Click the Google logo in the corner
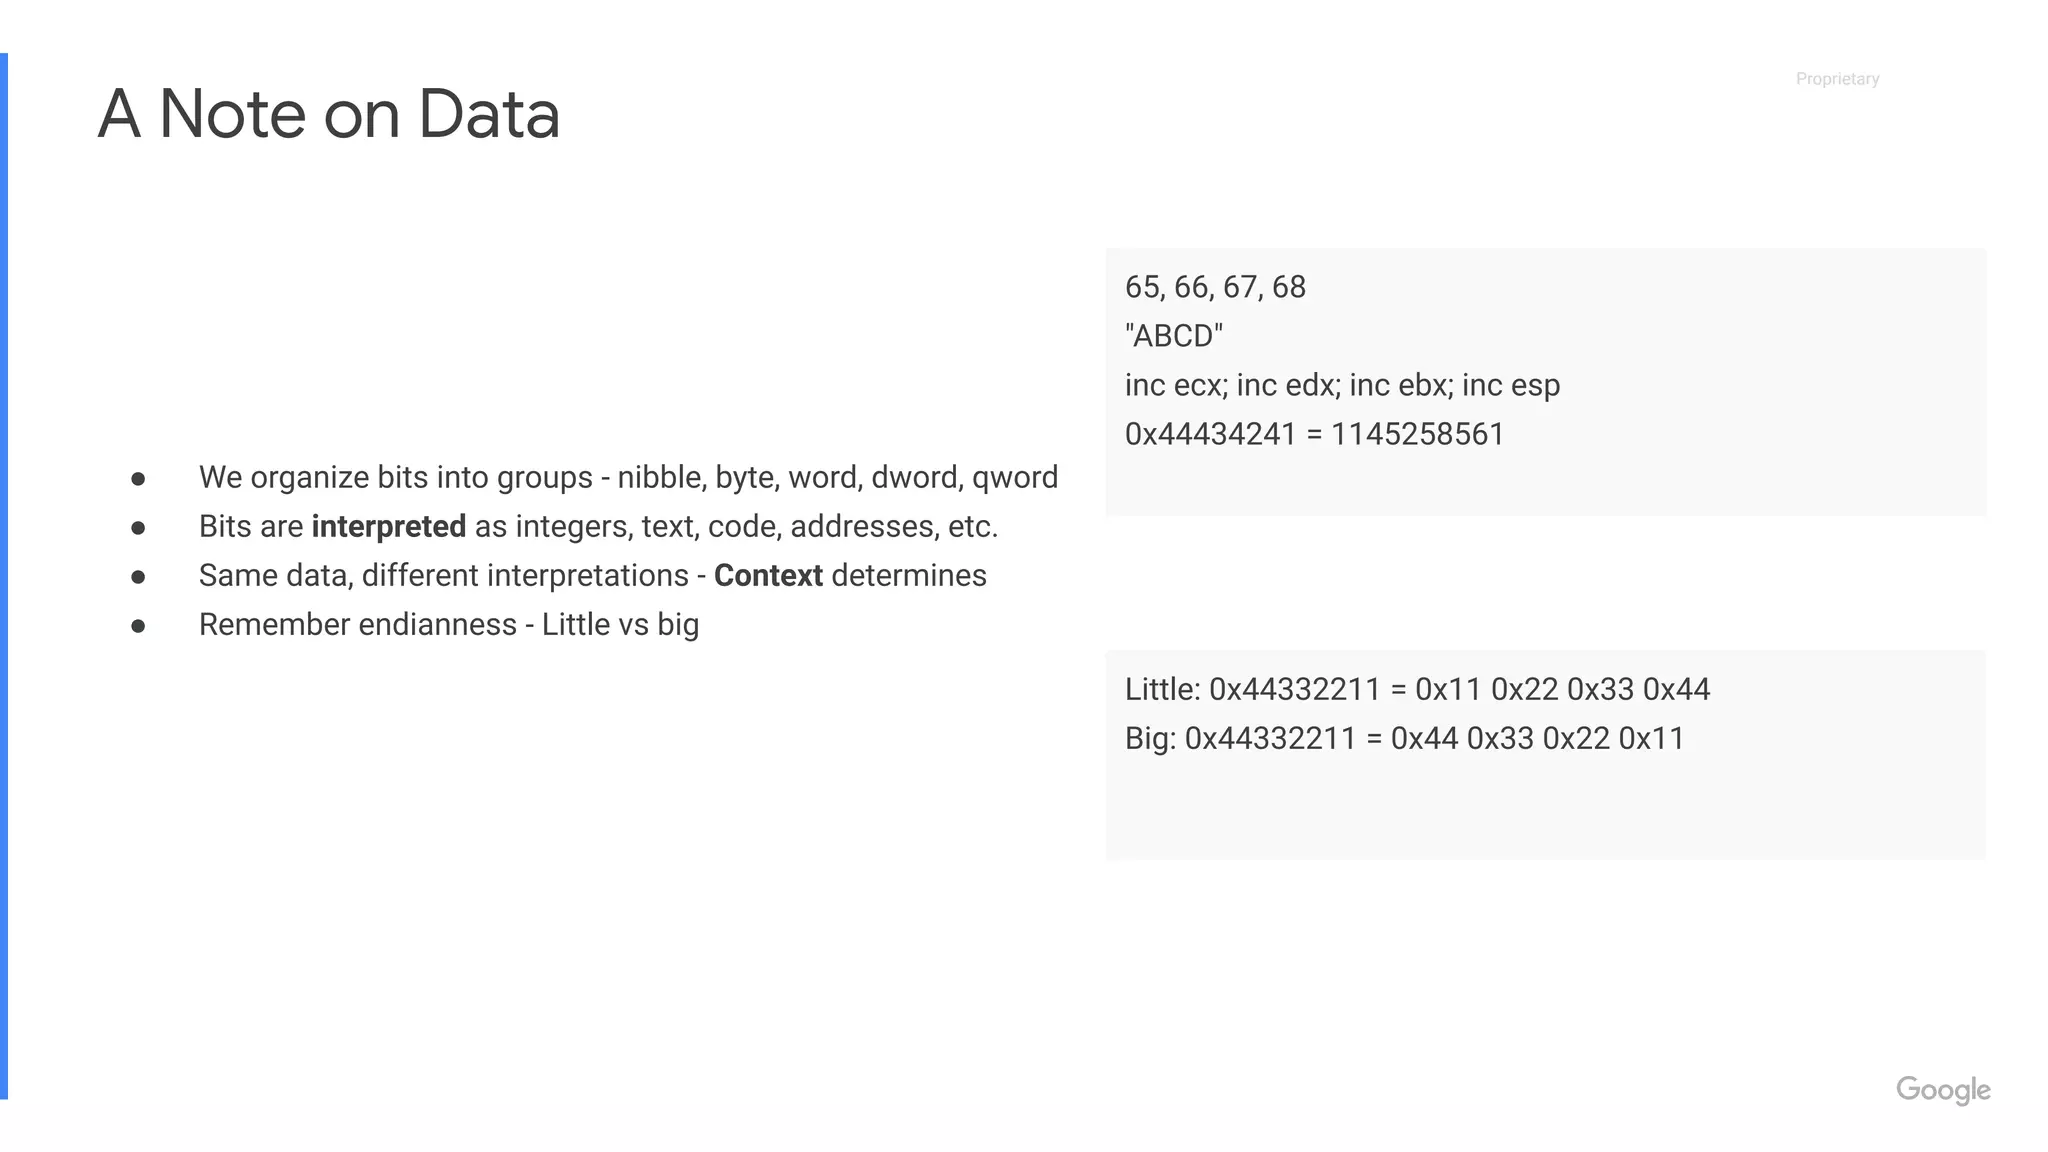The image size is (2048, 1152). (1943, 1090)
